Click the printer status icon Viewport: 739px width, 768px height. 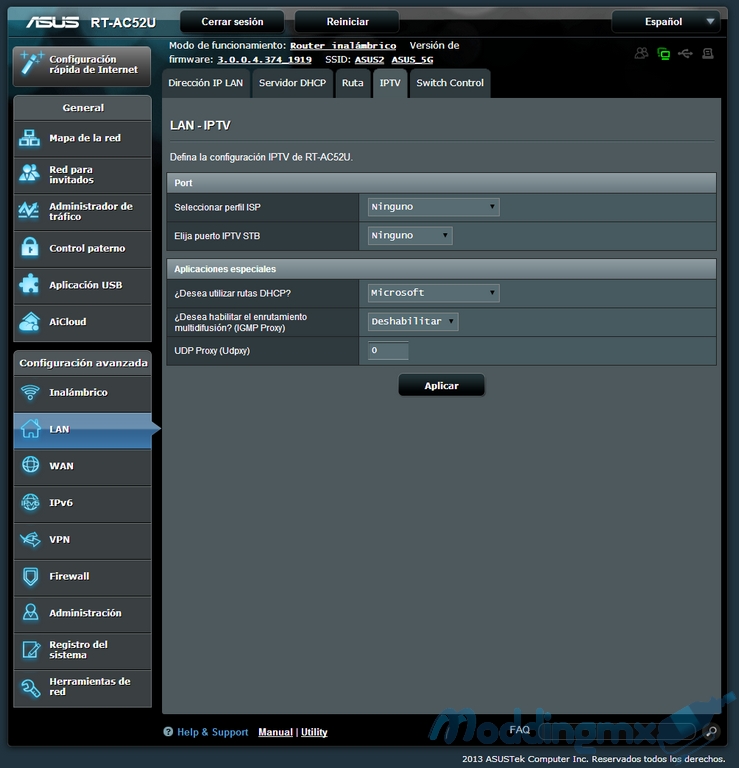(708, 53)
